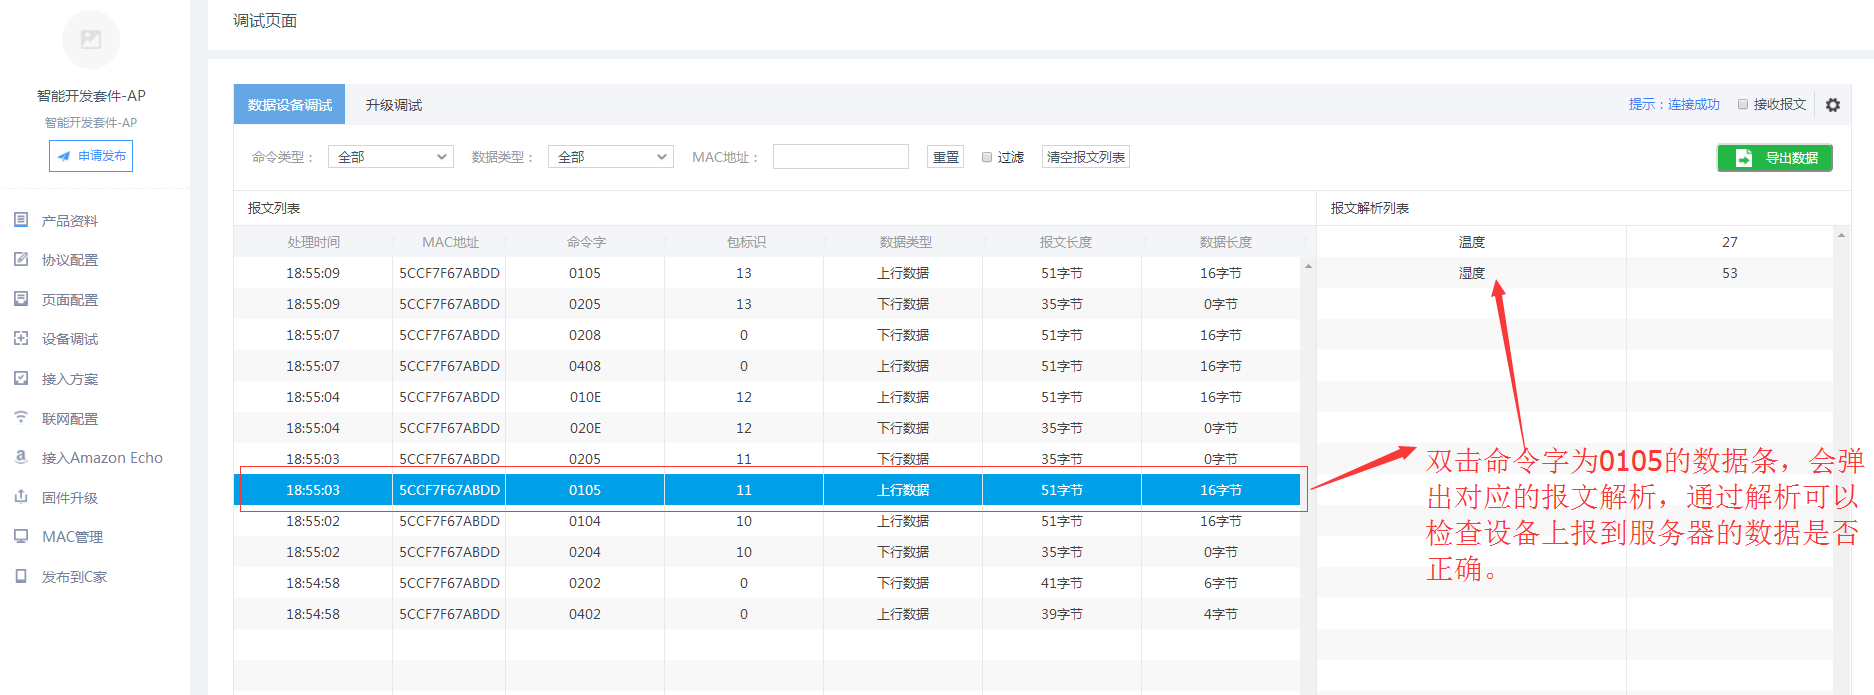Click the parse list scrollbar up arrow
The width and height of the screenshot is (1874, 695).
pyautogui.click(x=1841, y=235)
